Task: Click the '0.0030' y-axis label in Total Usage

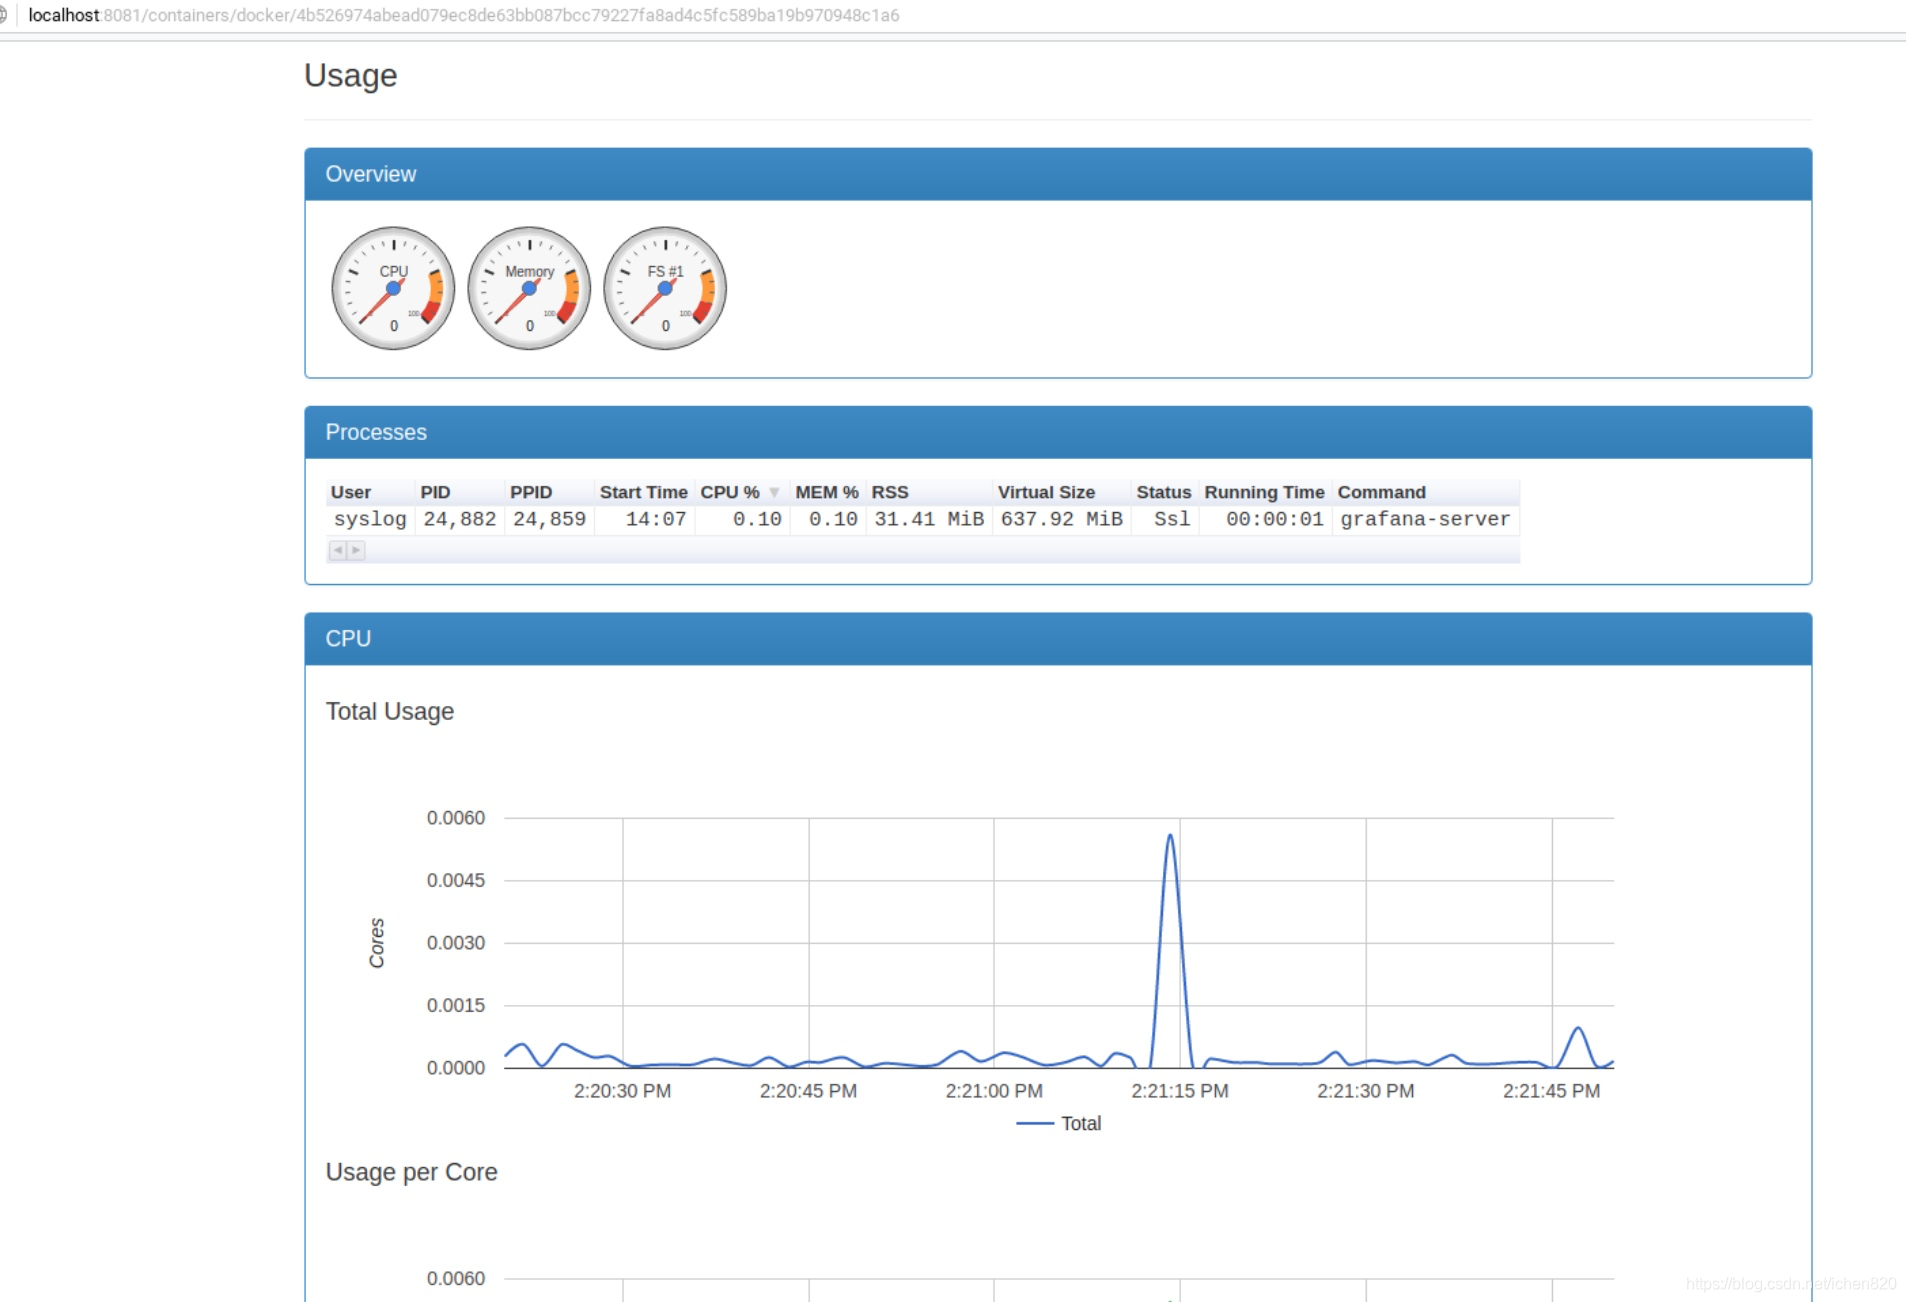Action: [456, 943]
